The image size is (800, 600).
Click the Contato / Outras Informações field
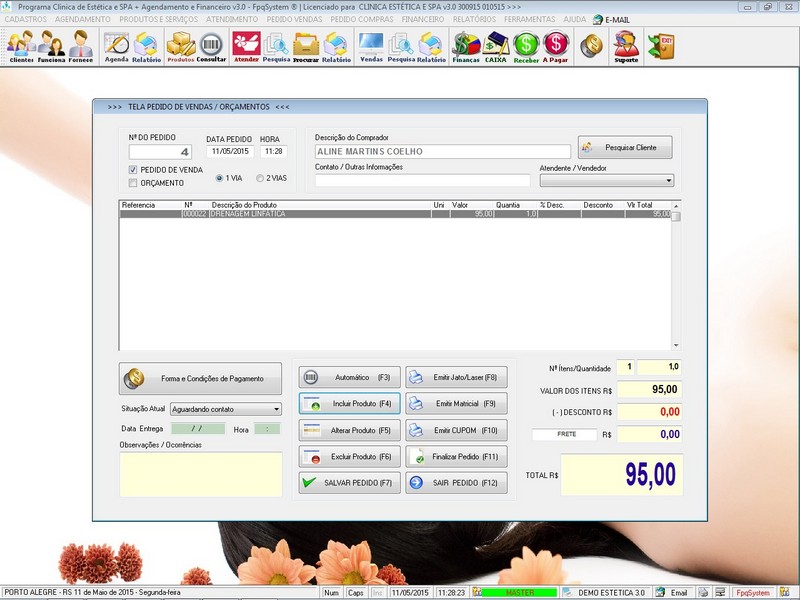tap(422, 180)
